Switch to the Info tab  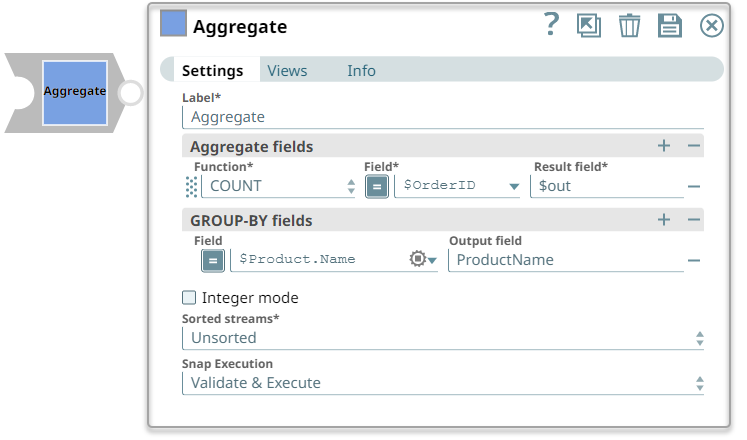pyautogui.click(x=361, y=70)
